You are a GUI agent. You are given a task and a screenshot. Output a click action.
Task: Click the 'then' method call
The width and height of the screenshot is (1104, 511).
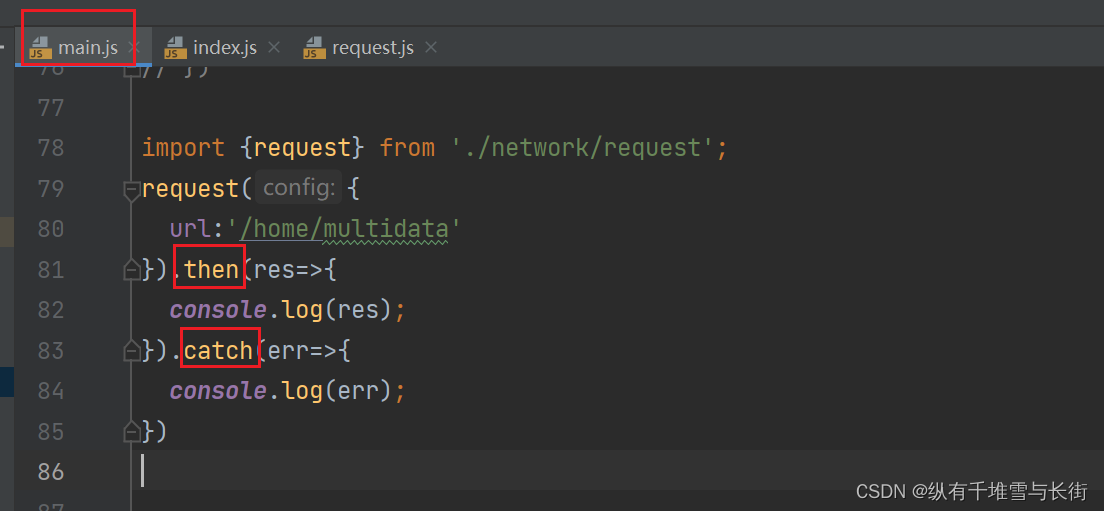pos(212,270)
